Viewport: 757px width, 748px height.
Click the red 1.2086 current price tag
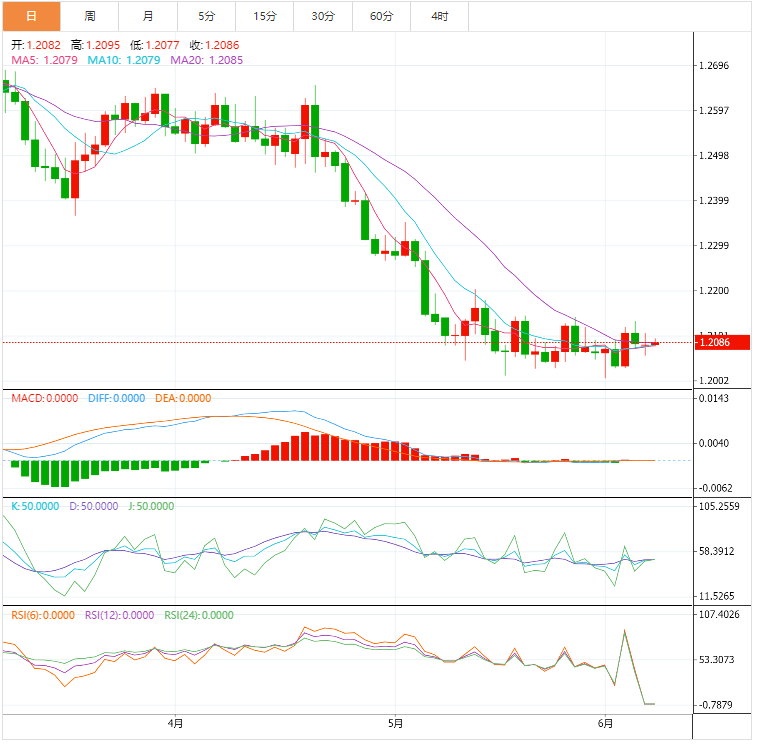click(x=720, y=343)
